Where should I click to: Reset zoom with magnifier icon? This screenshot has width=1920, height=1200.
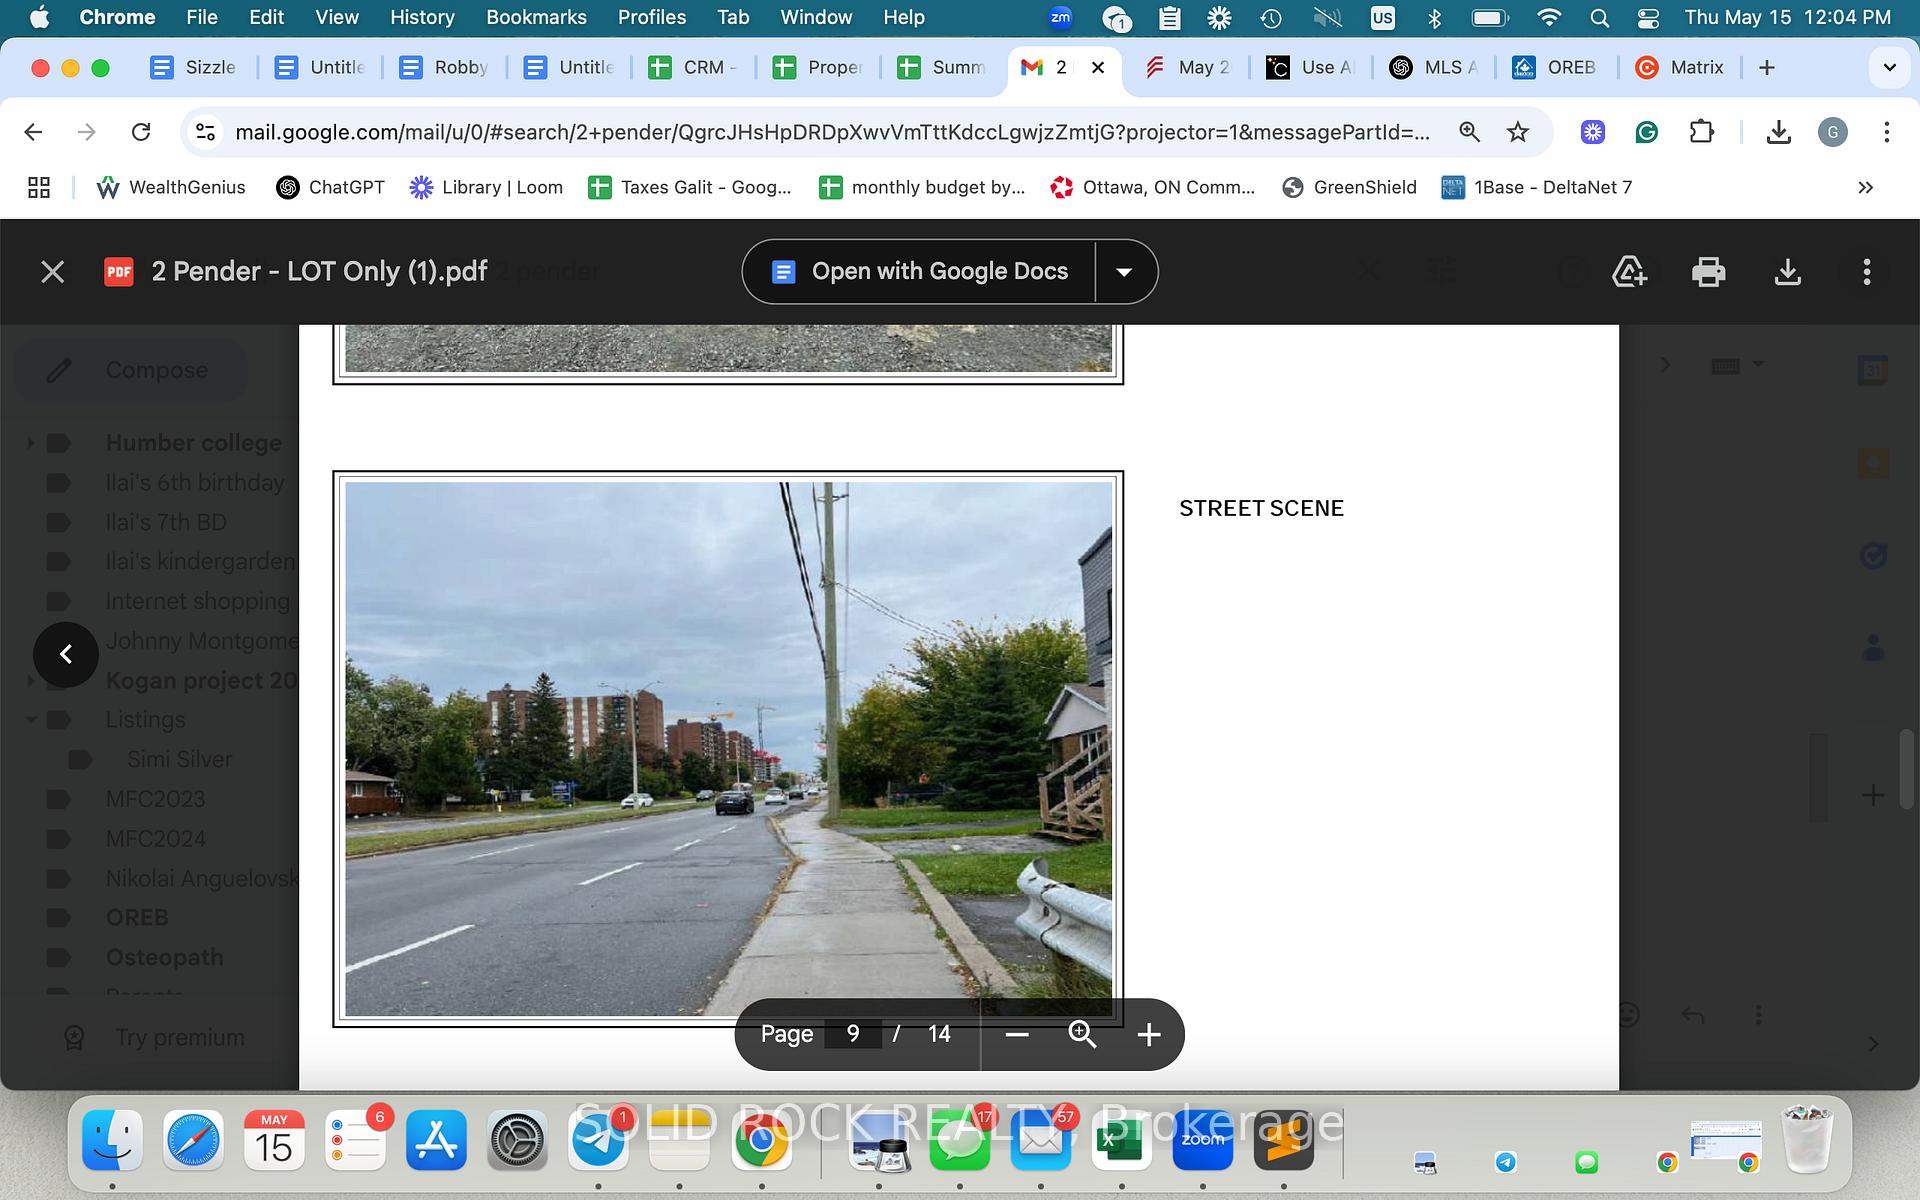coord(1083,1034)
